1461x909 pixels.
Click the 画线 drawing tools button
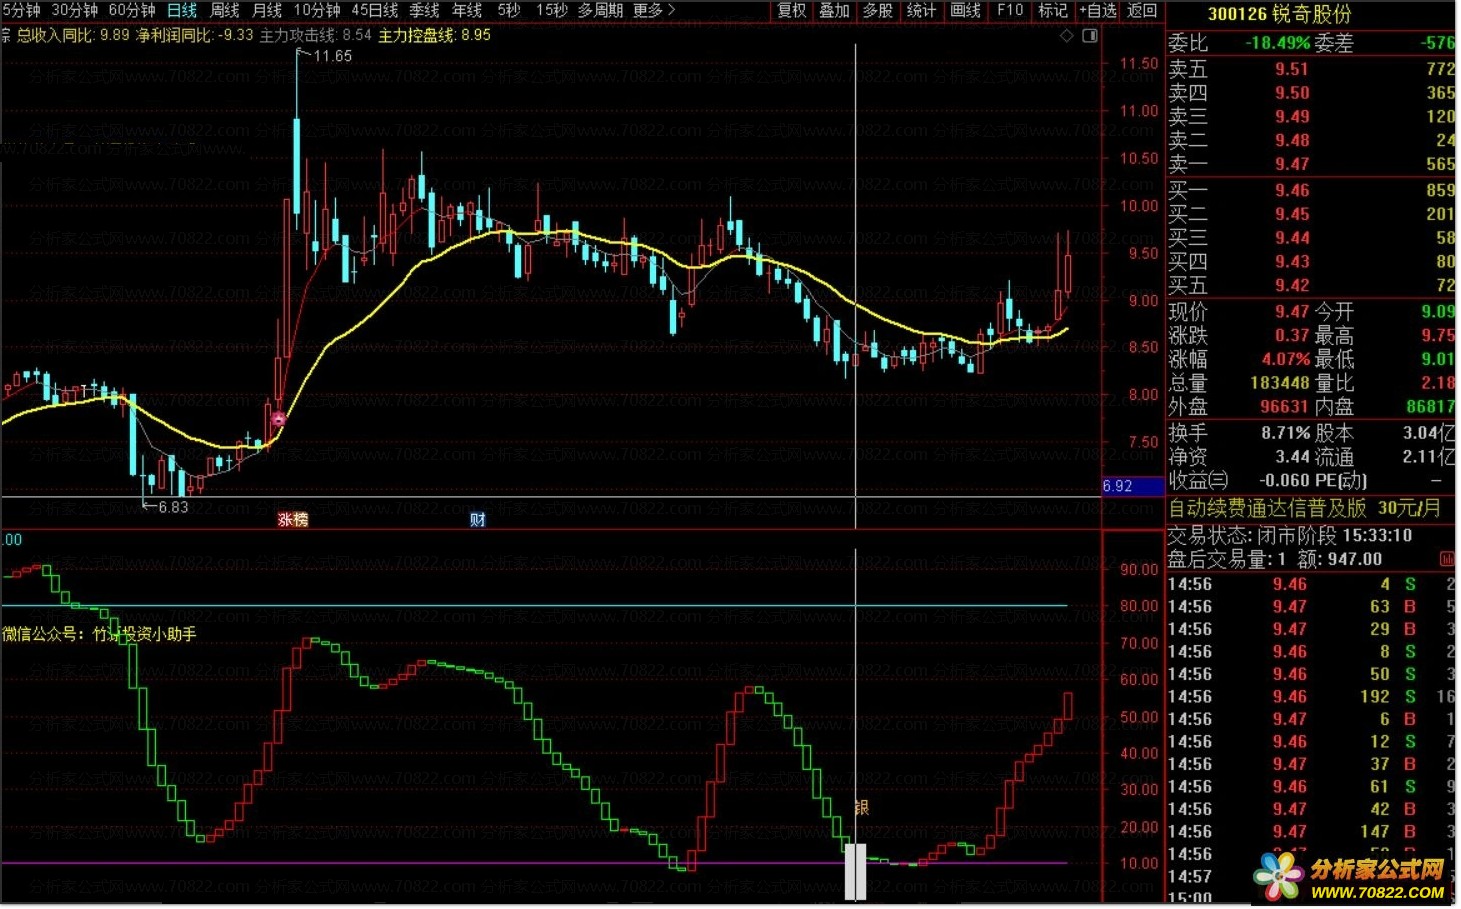965,10
